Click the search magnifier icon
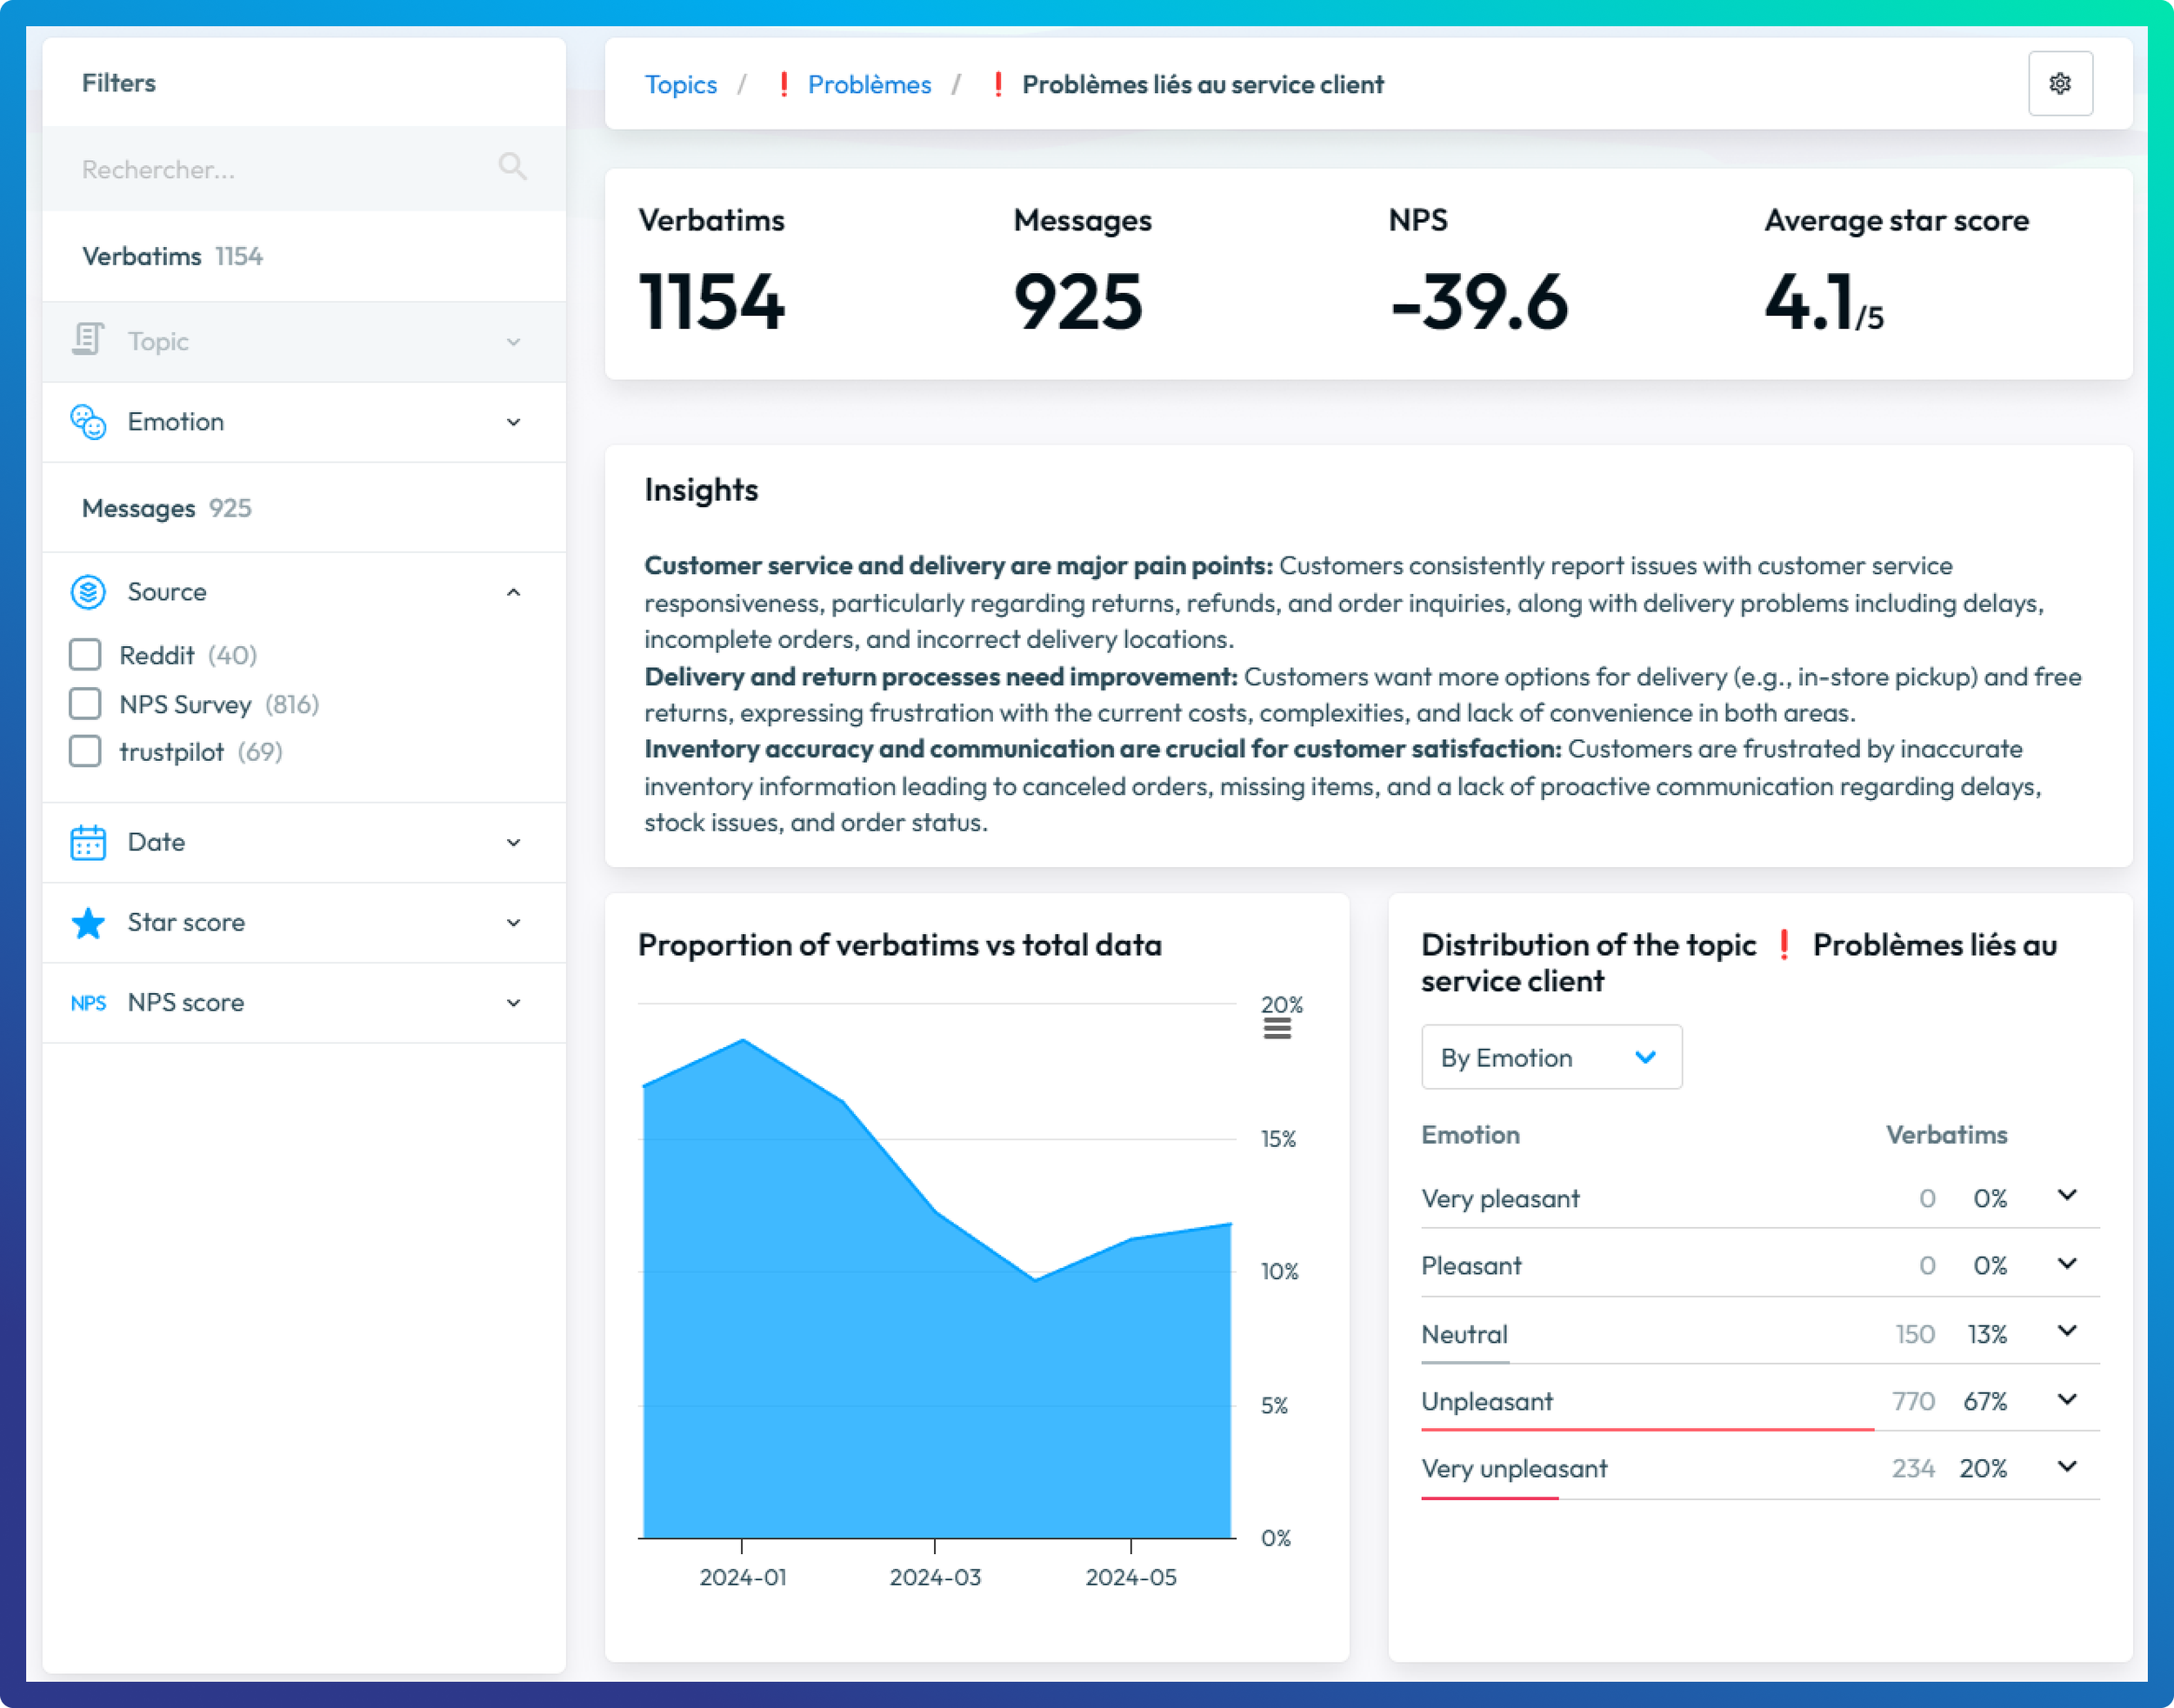 [x=513, y=166]
